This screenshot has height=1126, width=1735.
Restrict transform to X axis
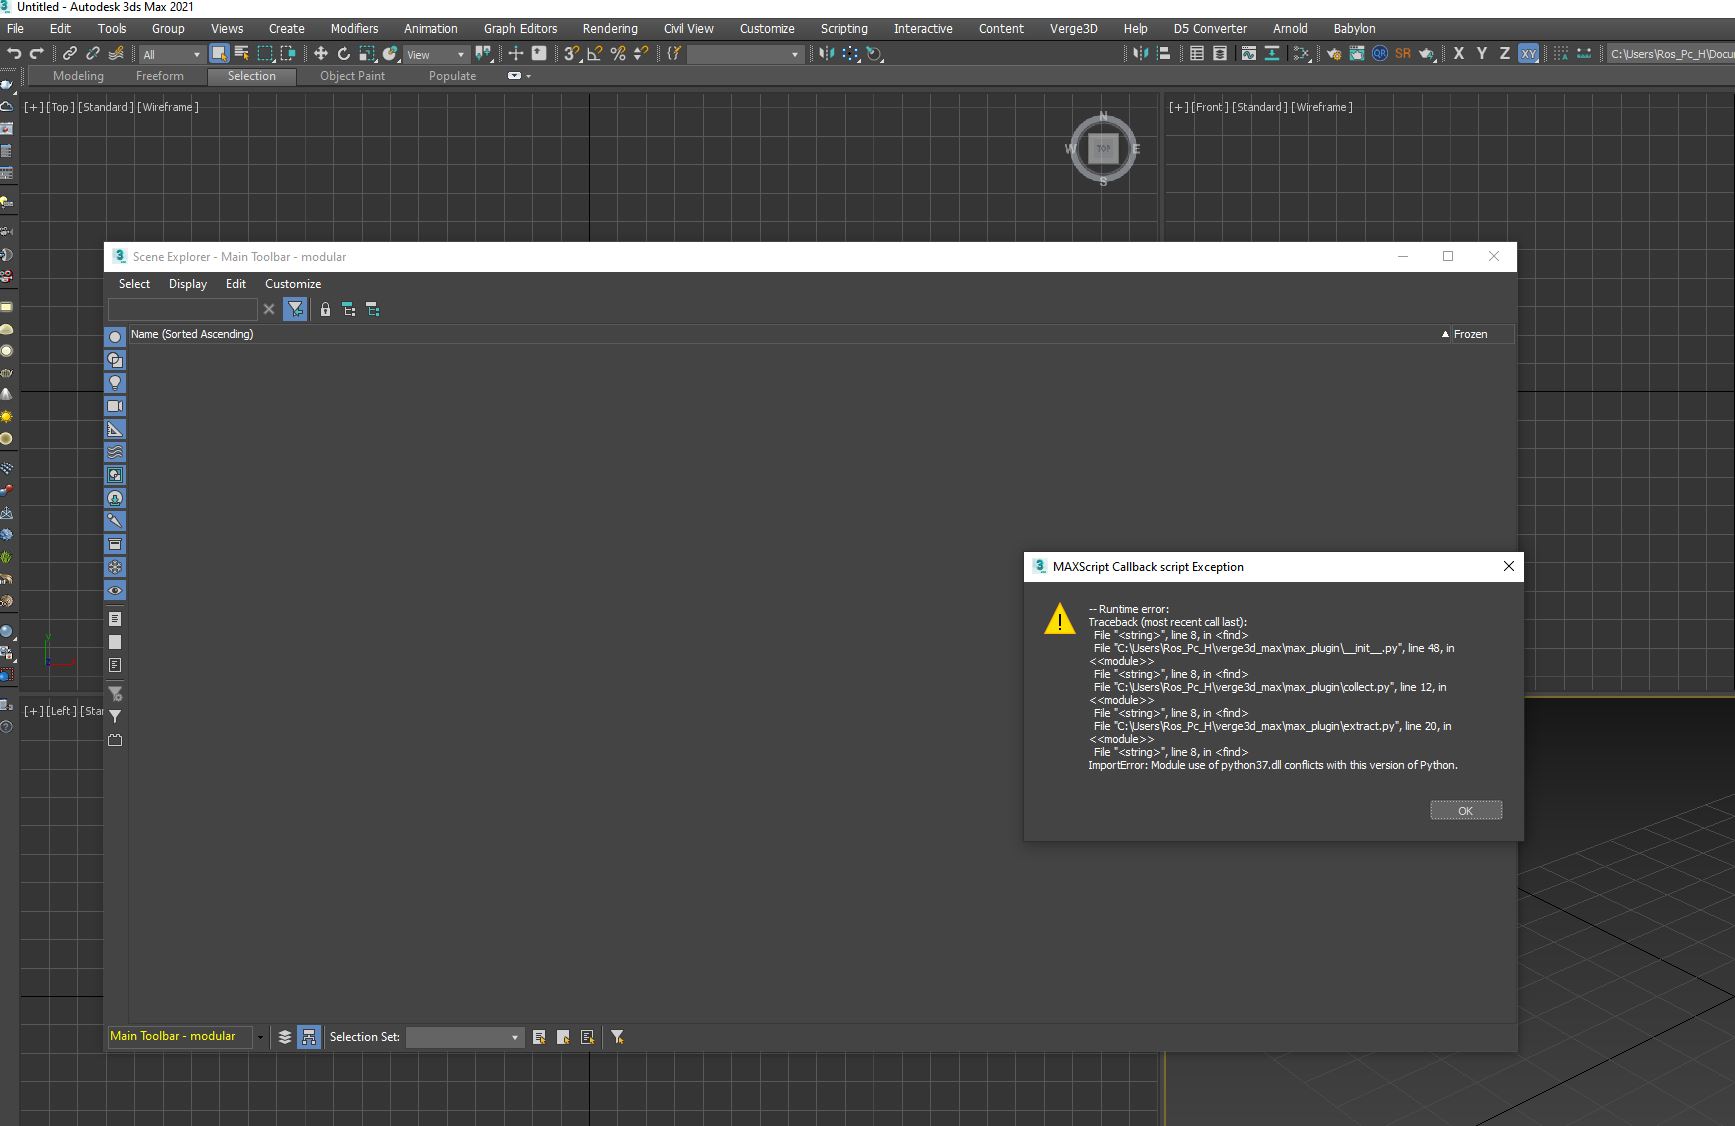coord(1459,53)
